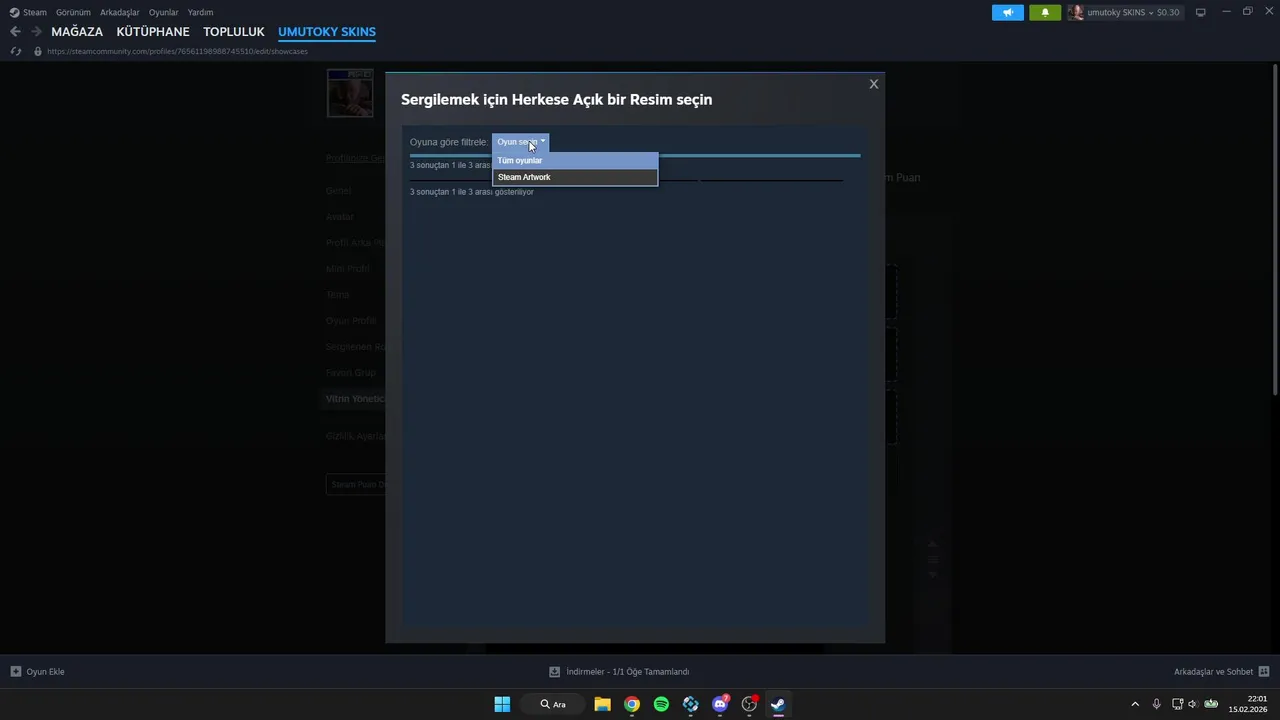The image size is (1280, 720).
Task: Open the blue diamond taskbar app
Action: point(690,704)
